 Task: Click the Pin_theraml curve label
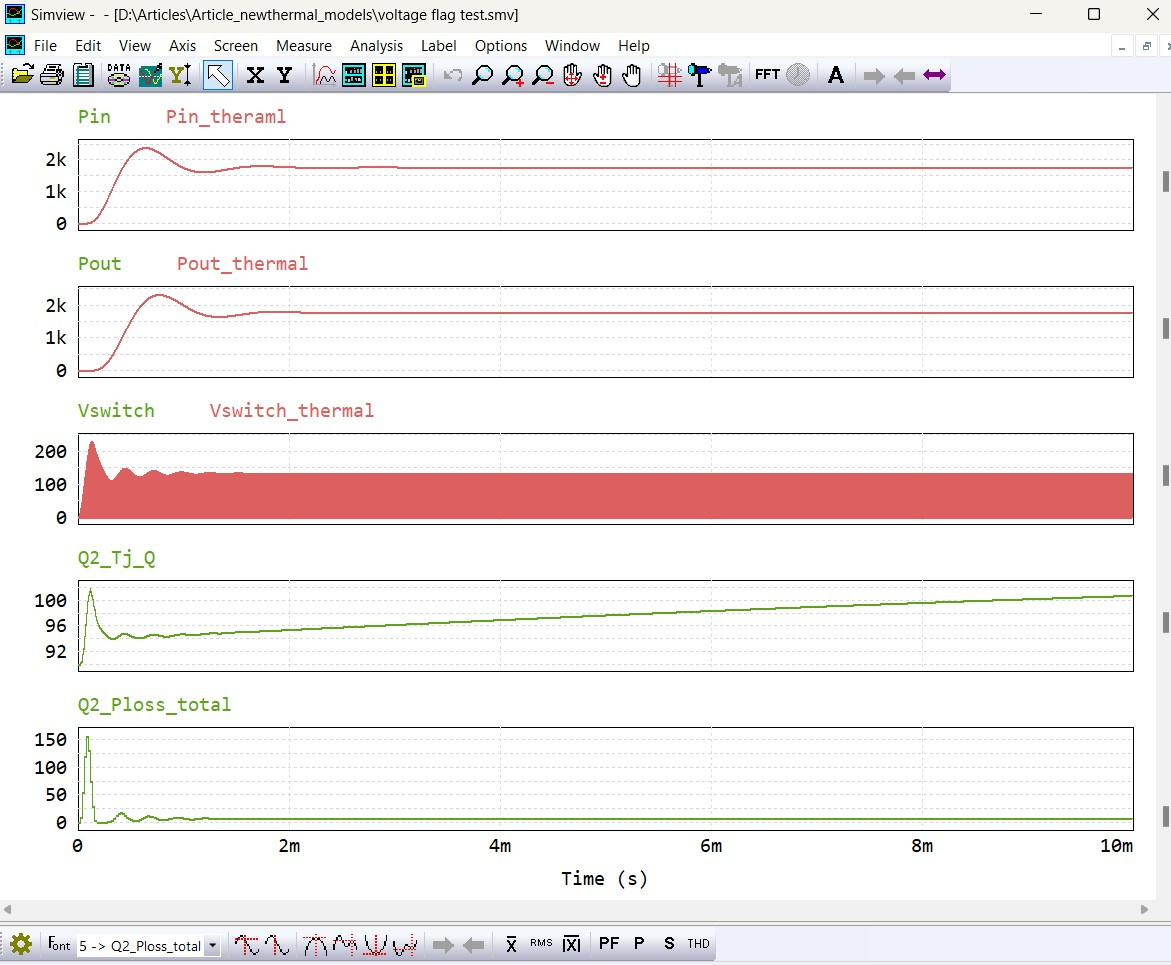(x=226, y=117)
